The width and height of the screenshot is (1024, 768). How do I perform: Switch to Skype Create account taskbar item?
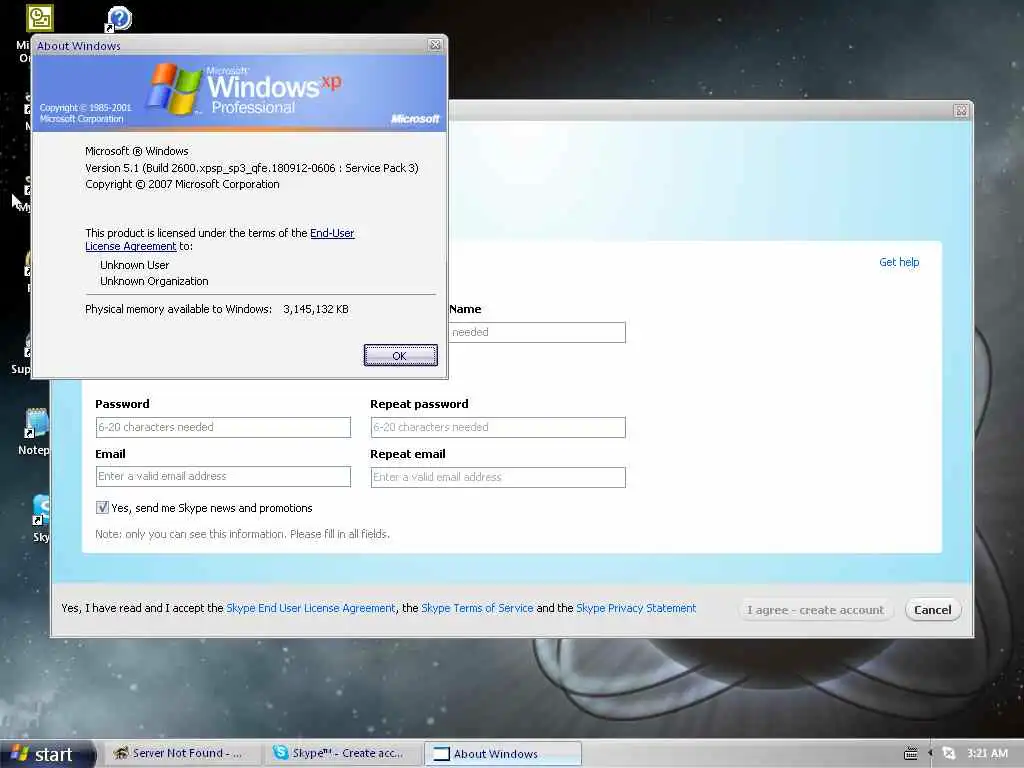[344, 753]
